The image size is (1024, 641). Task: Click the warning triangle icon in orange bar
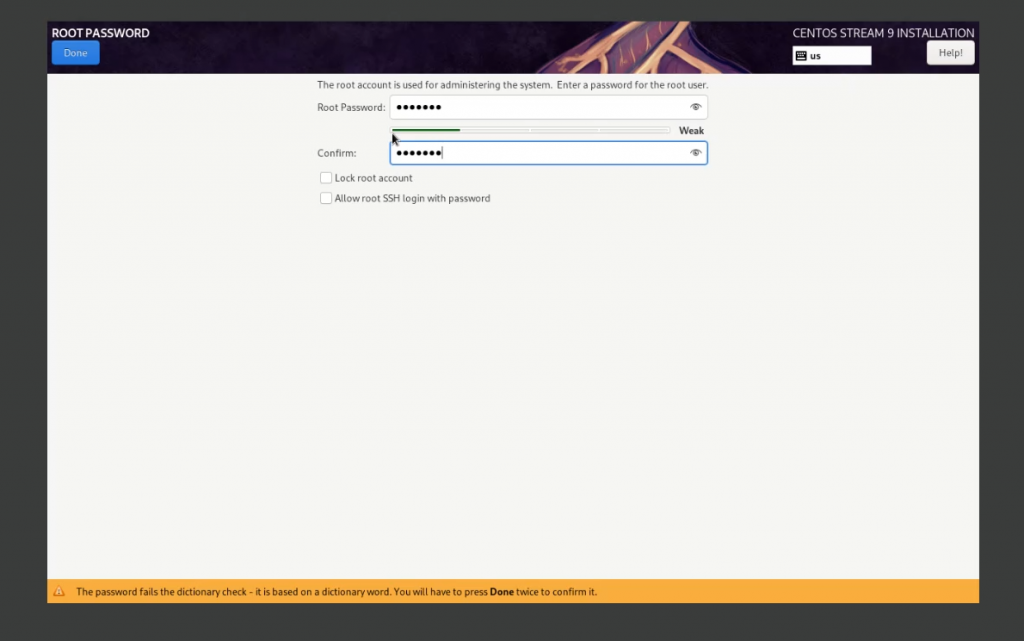pos(59,591)
